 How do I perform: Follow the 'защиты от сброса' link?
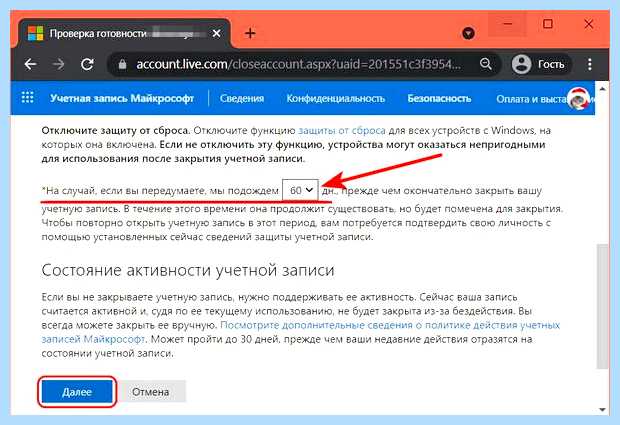tap(342, 130)
